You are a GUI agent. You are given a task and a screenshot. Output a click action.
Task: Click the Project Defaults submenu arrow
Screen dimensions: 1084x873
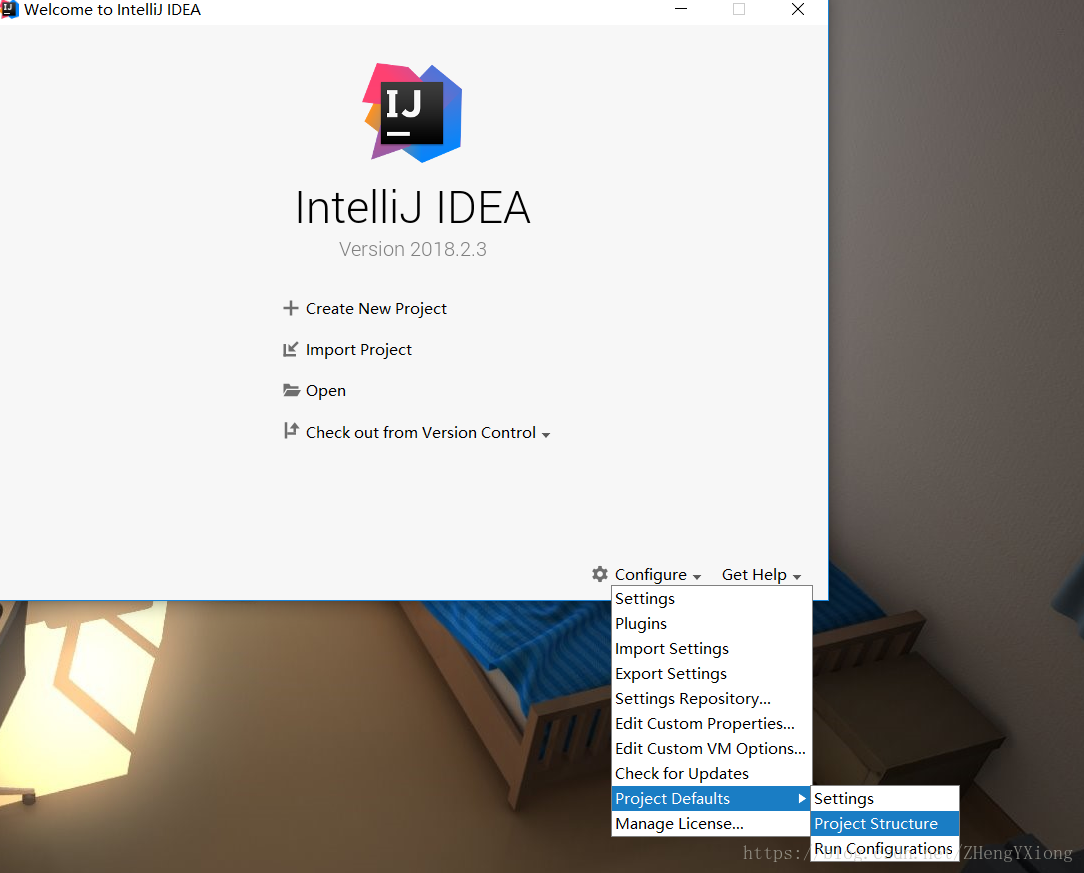point(801,798)
